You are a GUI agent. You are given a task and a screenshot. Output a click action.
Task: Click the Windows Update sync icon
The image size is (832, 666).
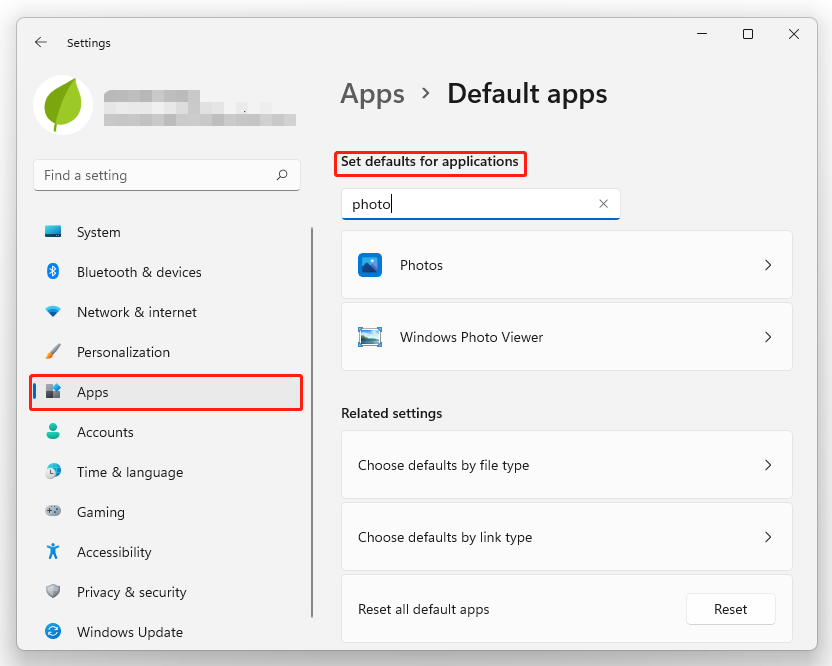53,632
